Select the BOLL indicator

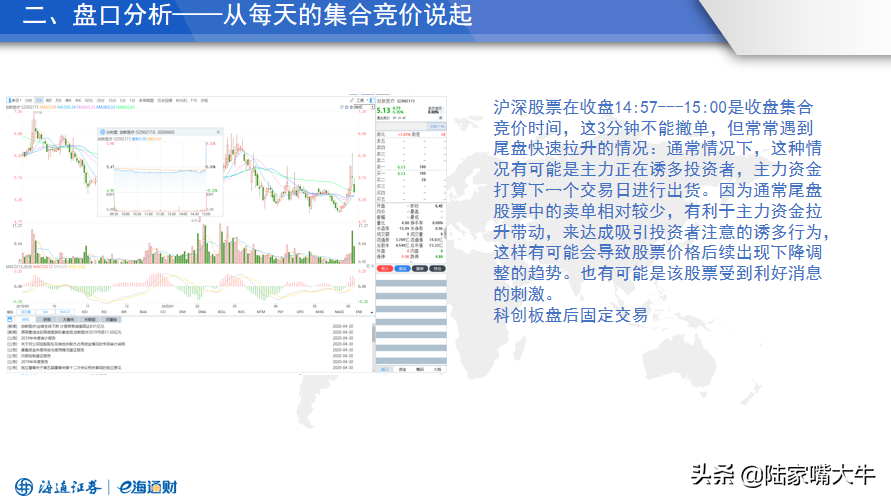222,312
